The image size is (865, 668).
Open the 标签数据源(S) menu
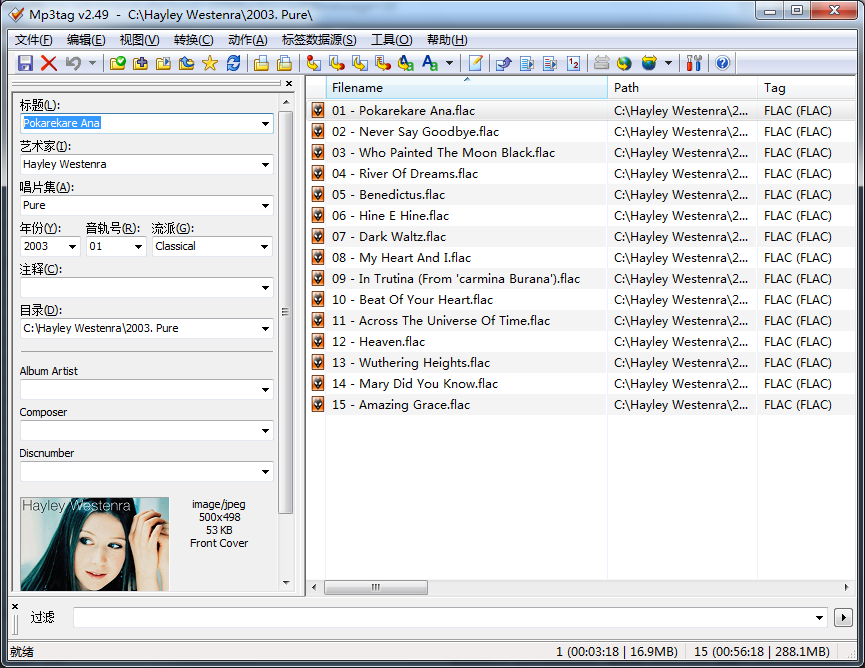pyautogui.click(x=319, y=40)
